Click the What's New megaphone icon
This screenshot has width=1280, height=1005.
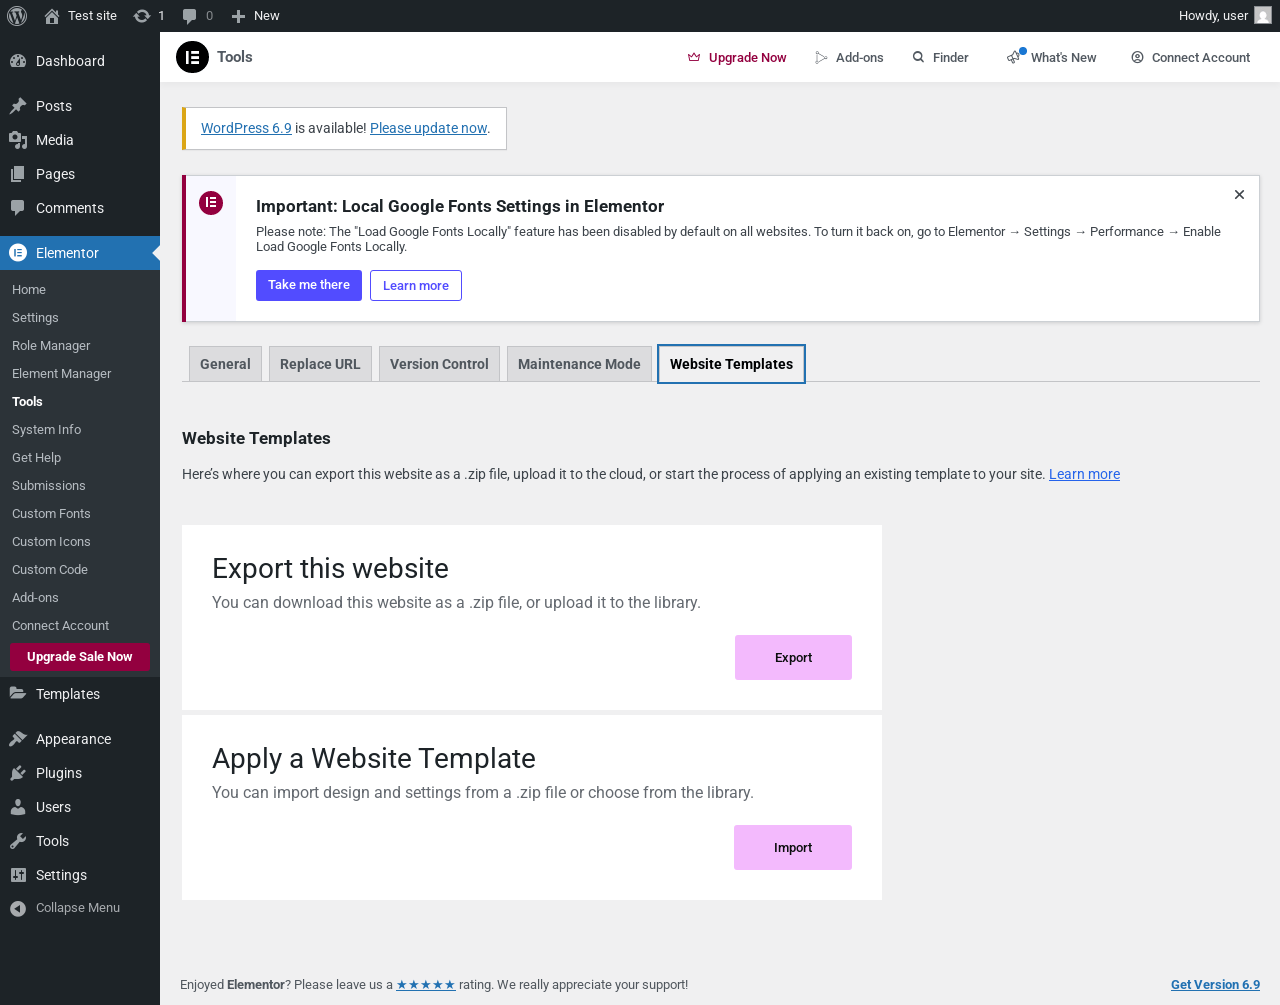(x=1015, y=57)
